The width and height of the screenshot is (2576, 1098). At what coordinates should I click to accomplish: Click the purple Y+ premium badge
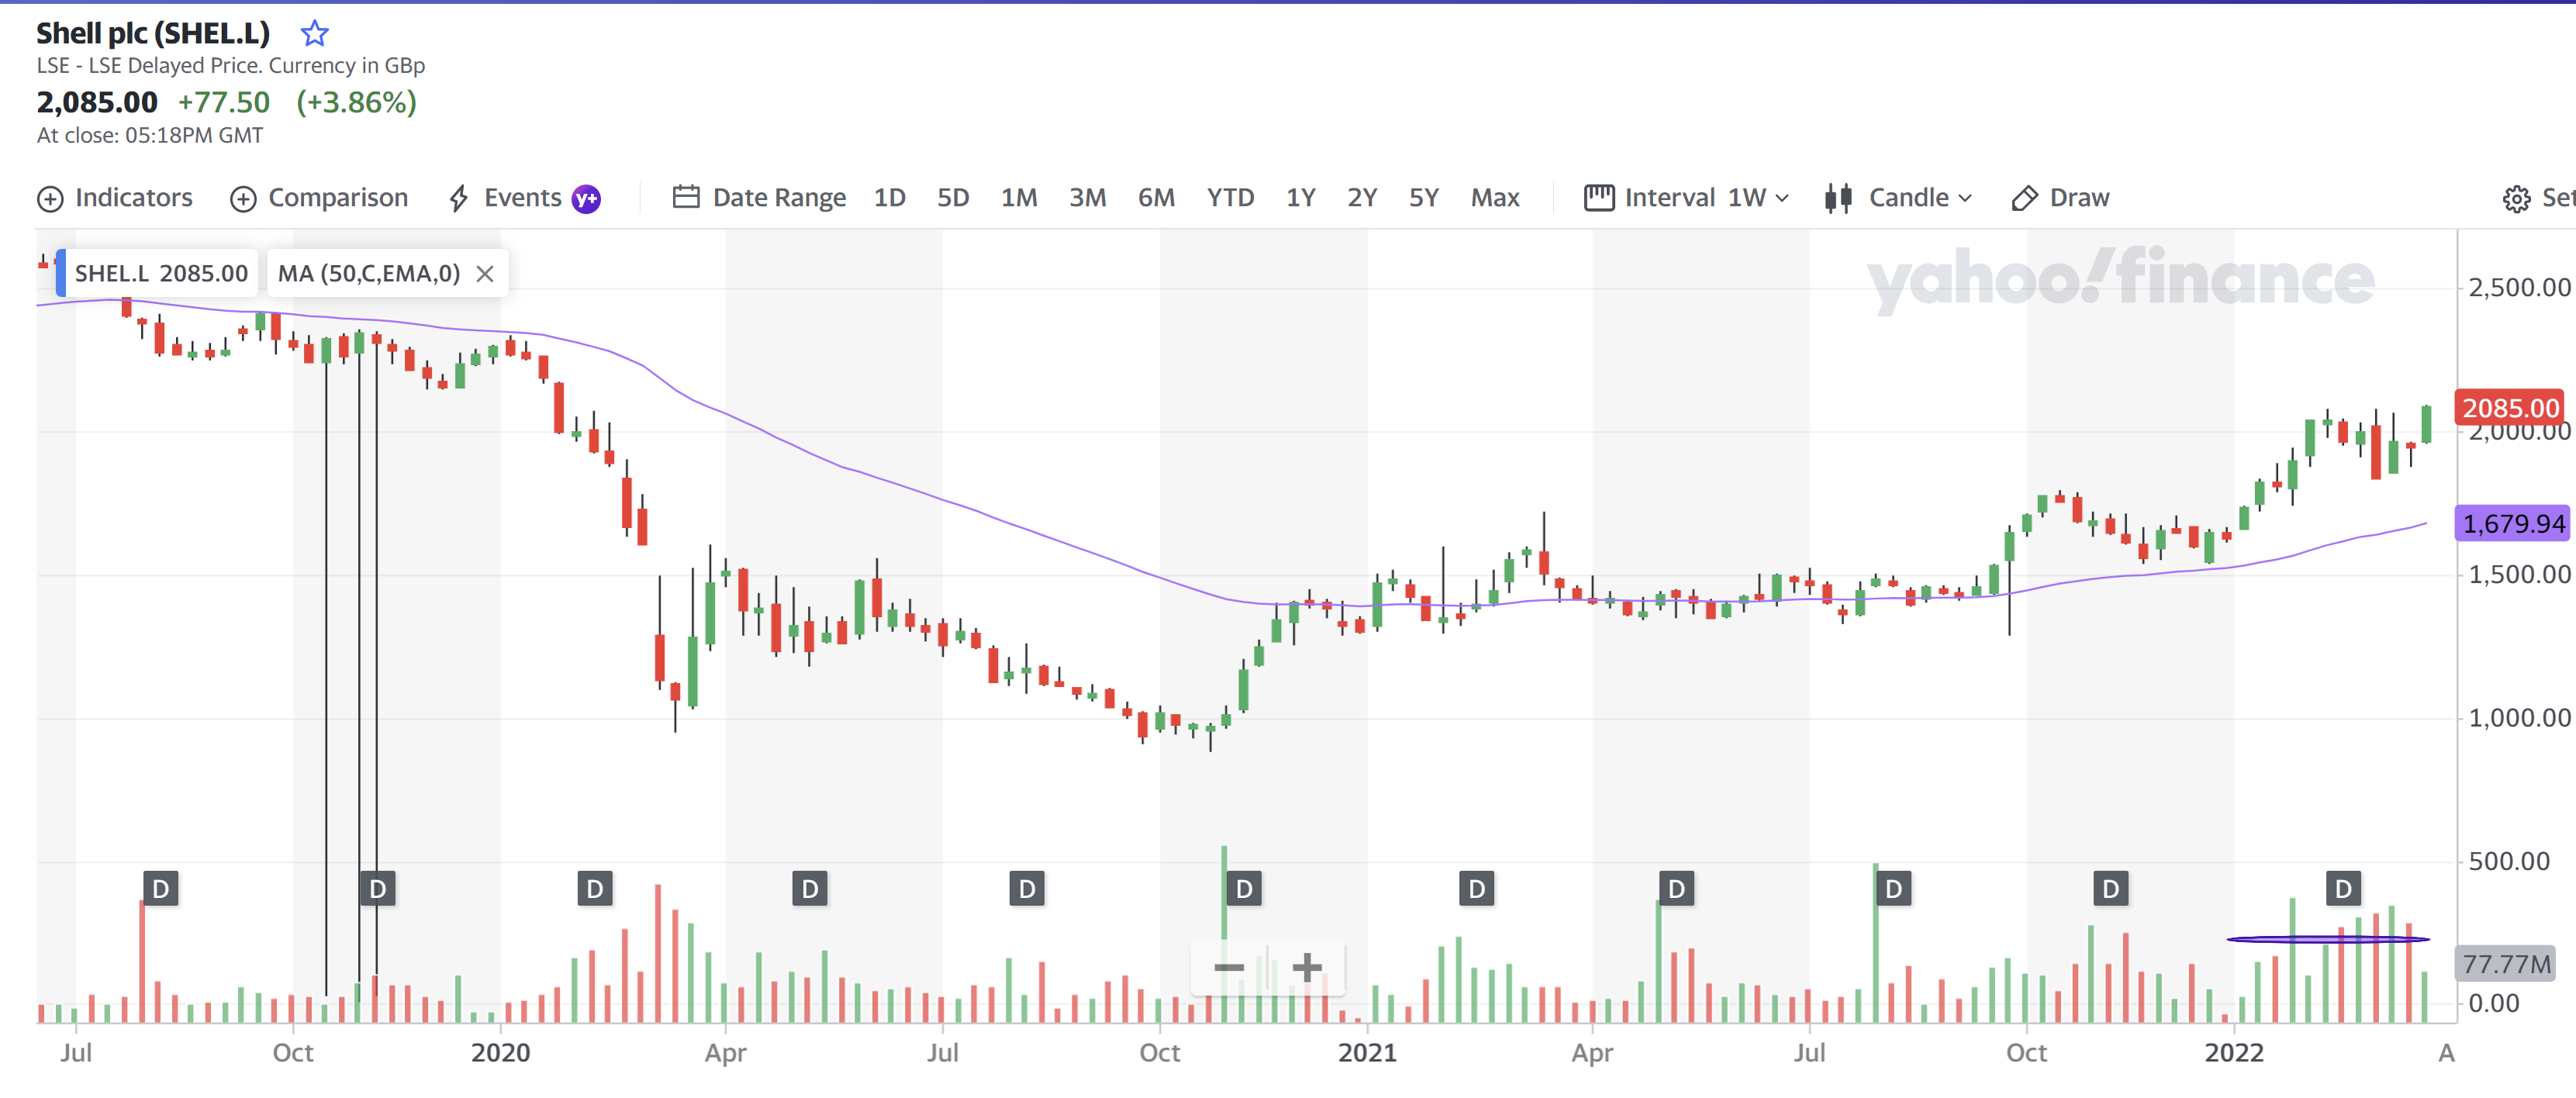pyautogui.click(x=586, y=199)
